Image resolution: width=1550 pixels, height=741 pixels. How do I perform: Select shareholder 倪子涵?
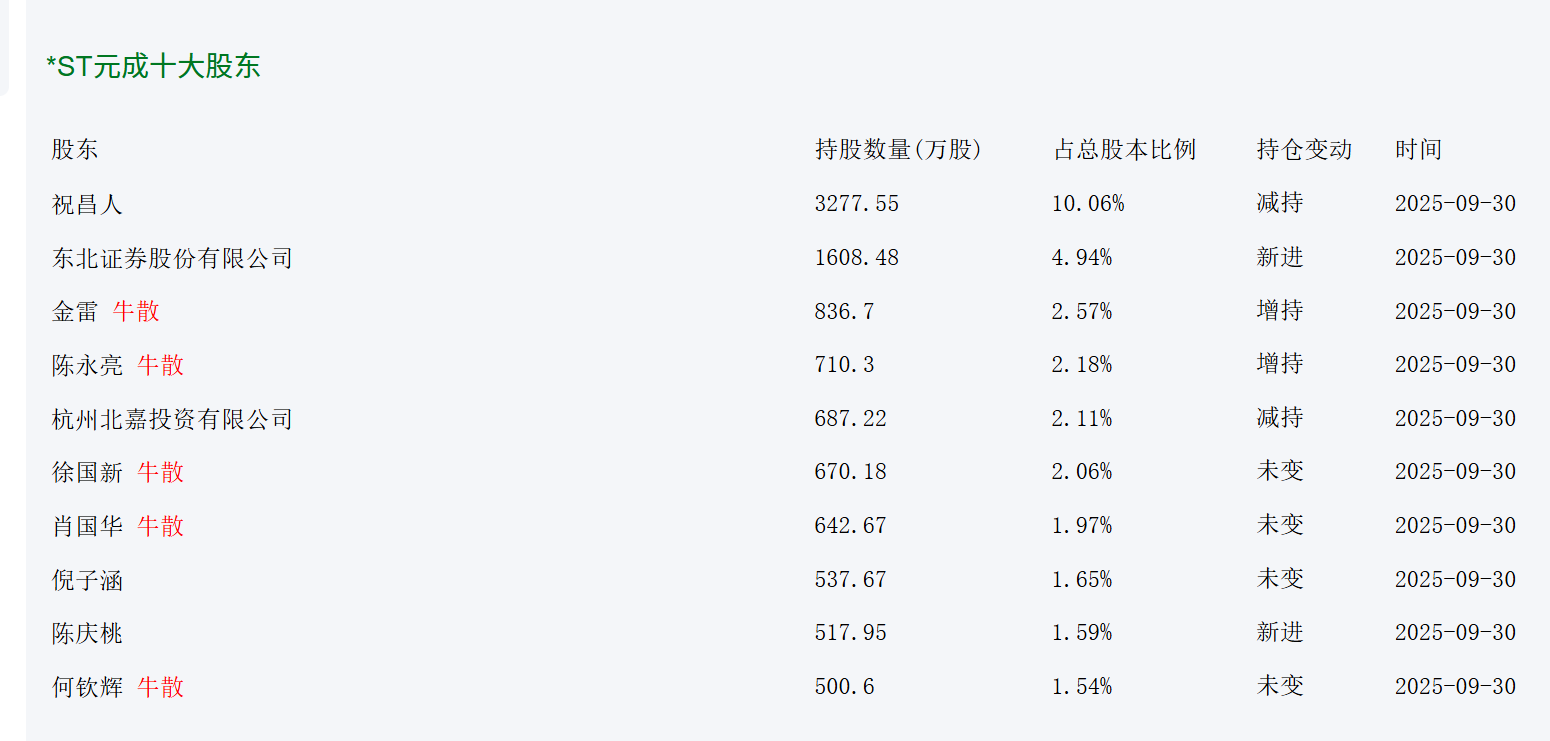(87, 580)
